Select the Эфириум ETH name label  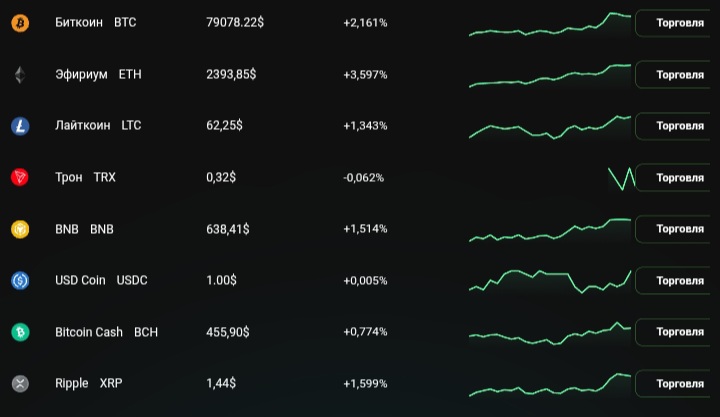click(x=98, y=75)
